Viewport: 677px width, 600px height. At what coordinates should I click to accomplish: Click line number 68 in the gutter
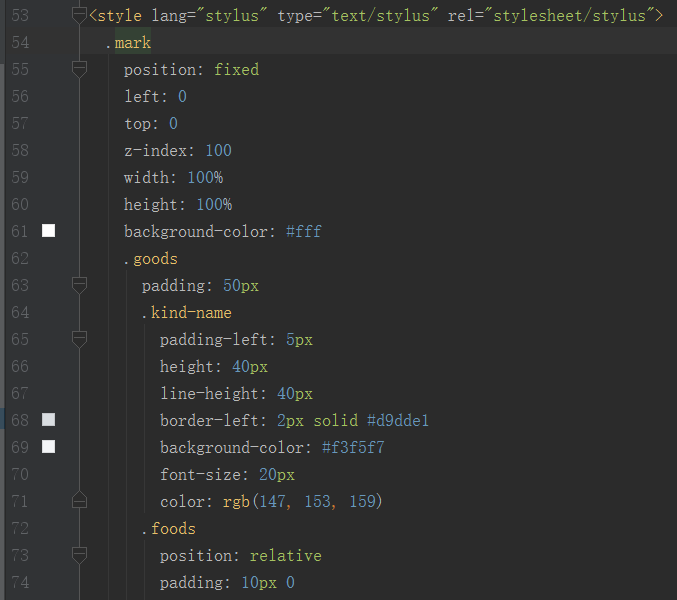point(20,420)
